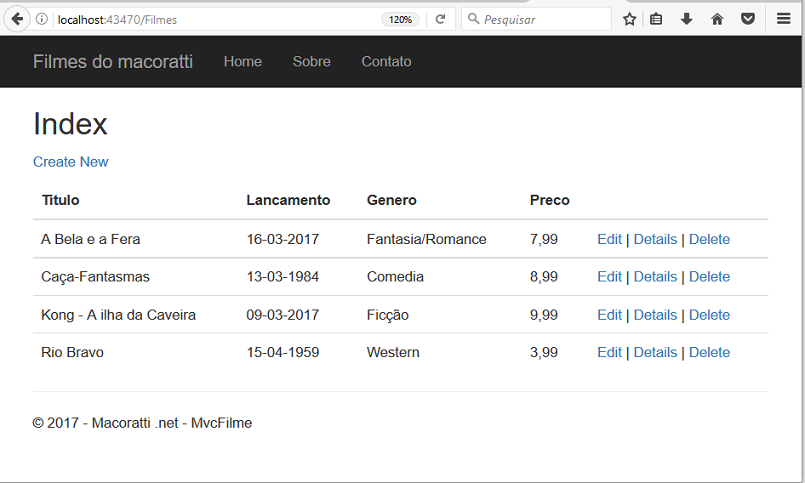Open the site information icon in address bar
Screen dimensions: 805x483
pos(42,20)
